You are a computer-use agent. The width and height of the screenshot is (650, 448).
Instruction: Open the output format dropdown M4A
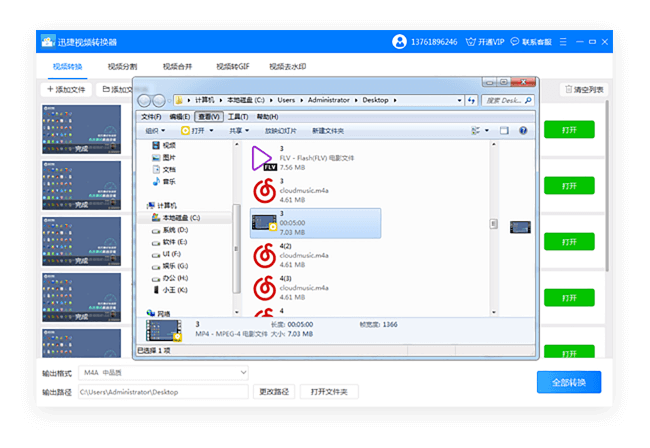163,373
